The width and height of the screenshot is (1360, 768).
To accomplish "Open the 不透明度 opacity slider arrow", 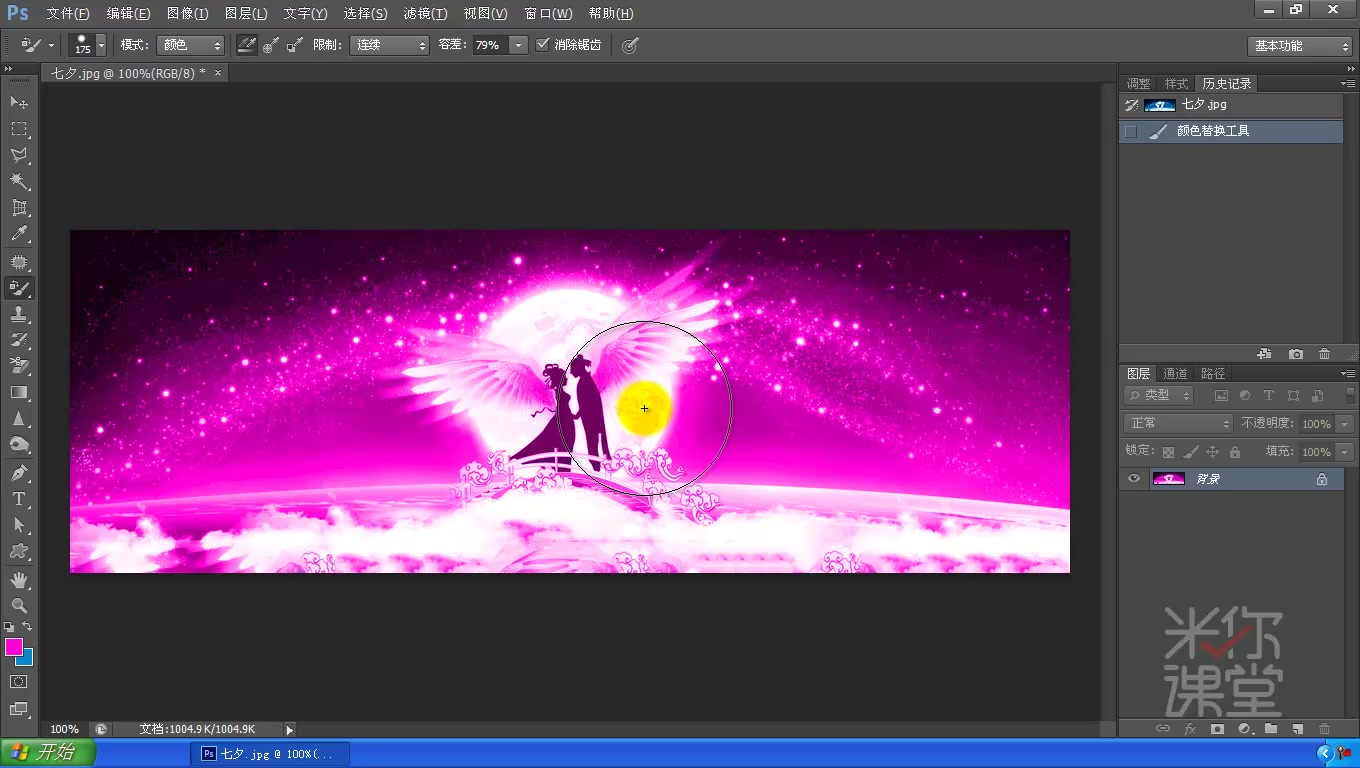I will coord(1344,424).
